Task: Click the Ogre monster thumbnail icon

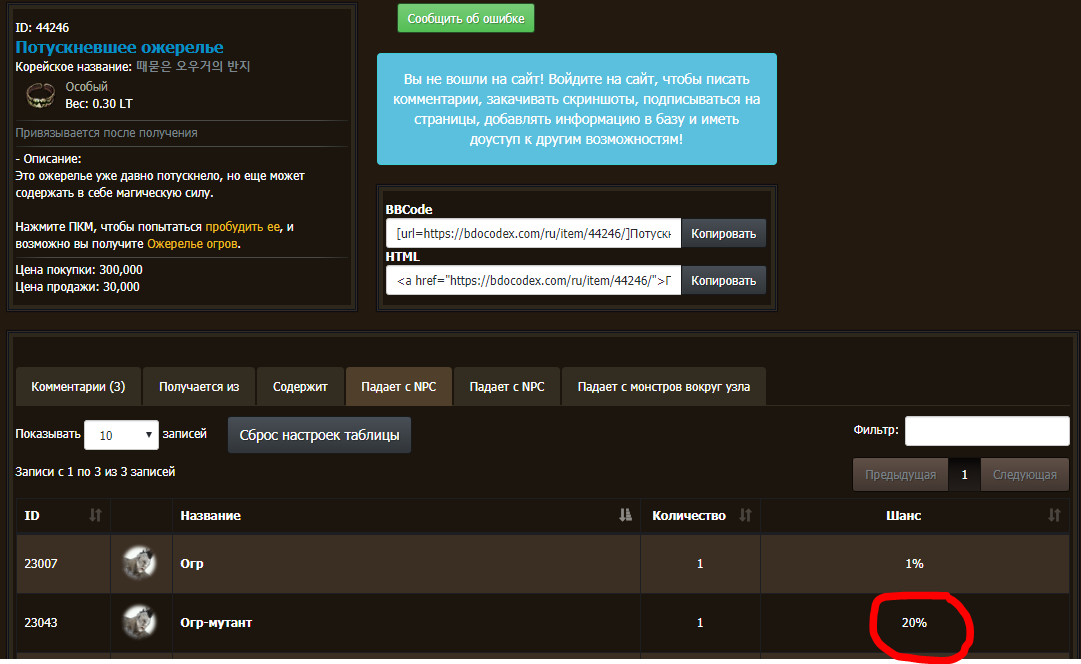Action: tap(139, 563)
